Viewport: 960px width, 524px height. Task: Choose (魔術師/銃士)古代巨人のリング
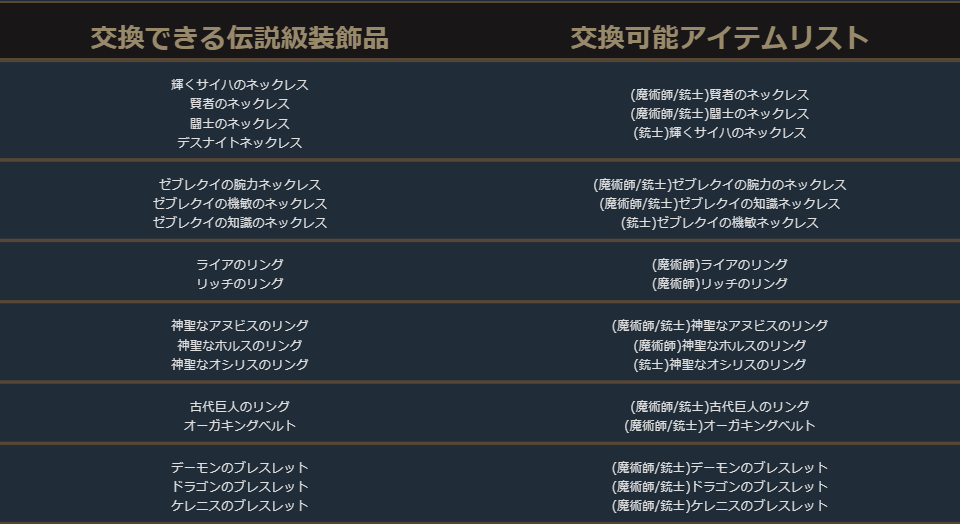[x=719, y=407]
